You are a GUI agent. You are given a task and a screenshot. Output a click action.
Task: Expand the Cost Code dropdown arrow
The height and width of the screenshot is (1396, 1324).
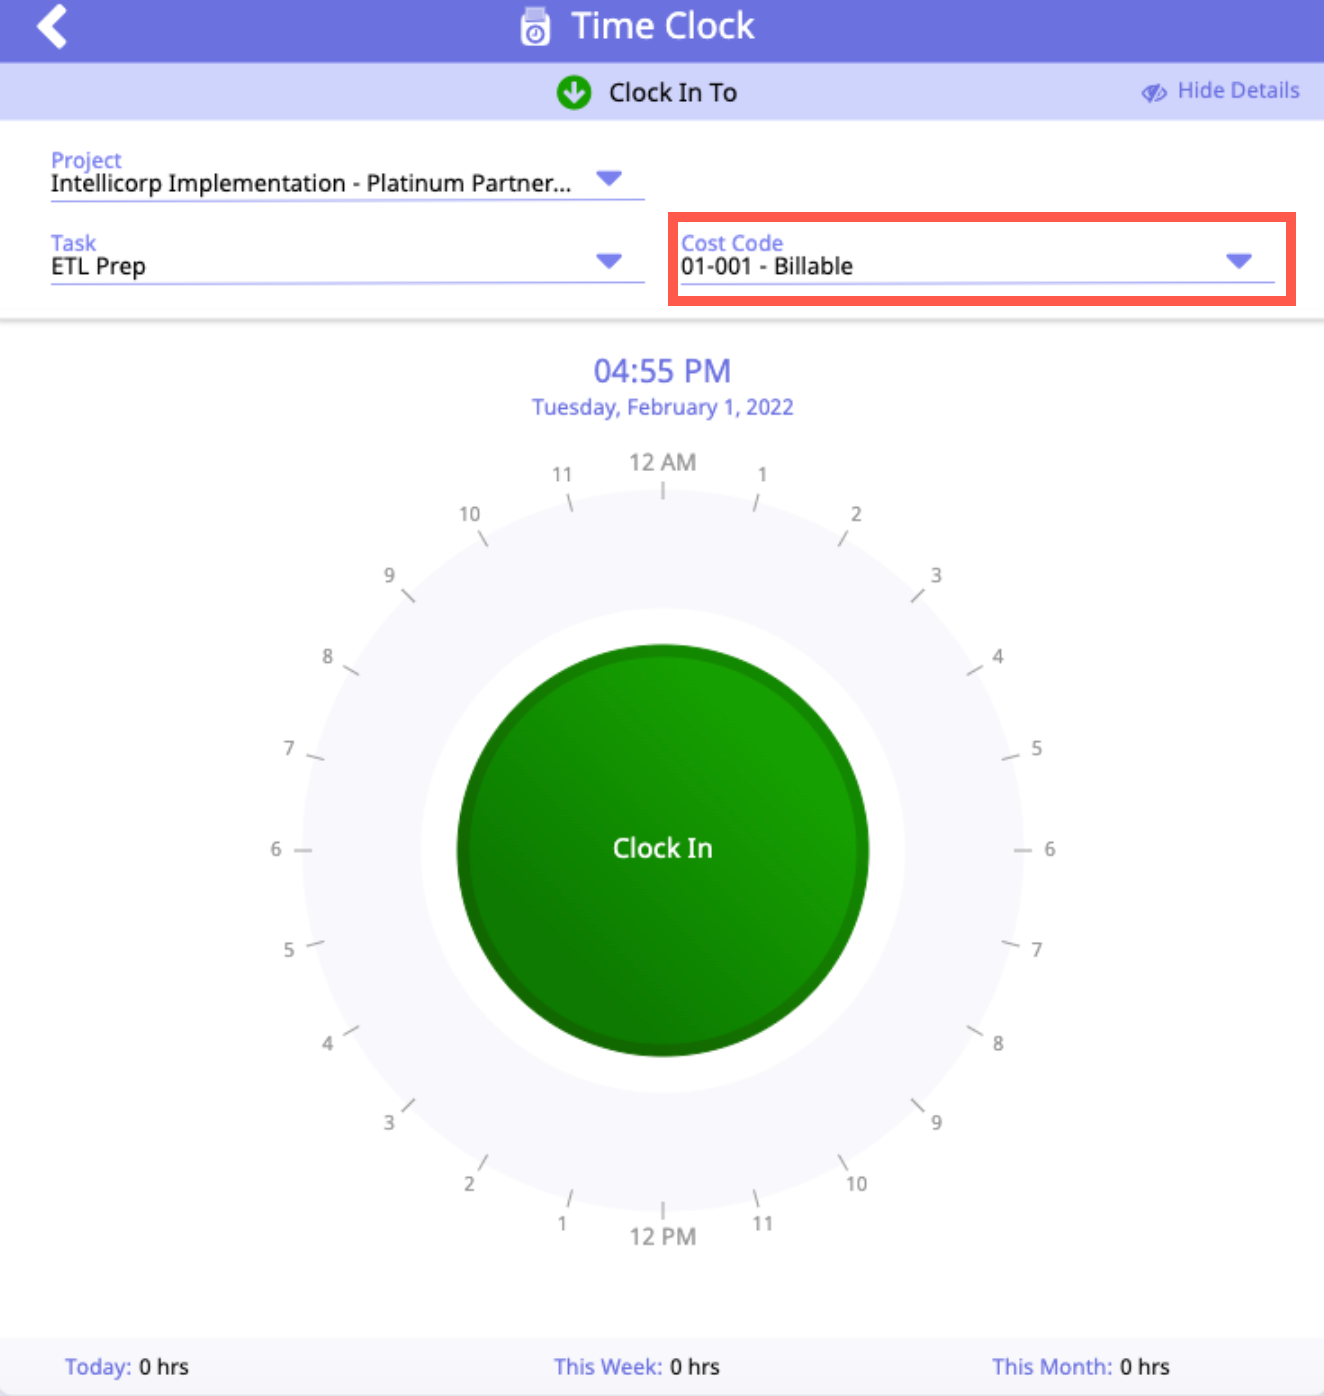click(1239, 262)
